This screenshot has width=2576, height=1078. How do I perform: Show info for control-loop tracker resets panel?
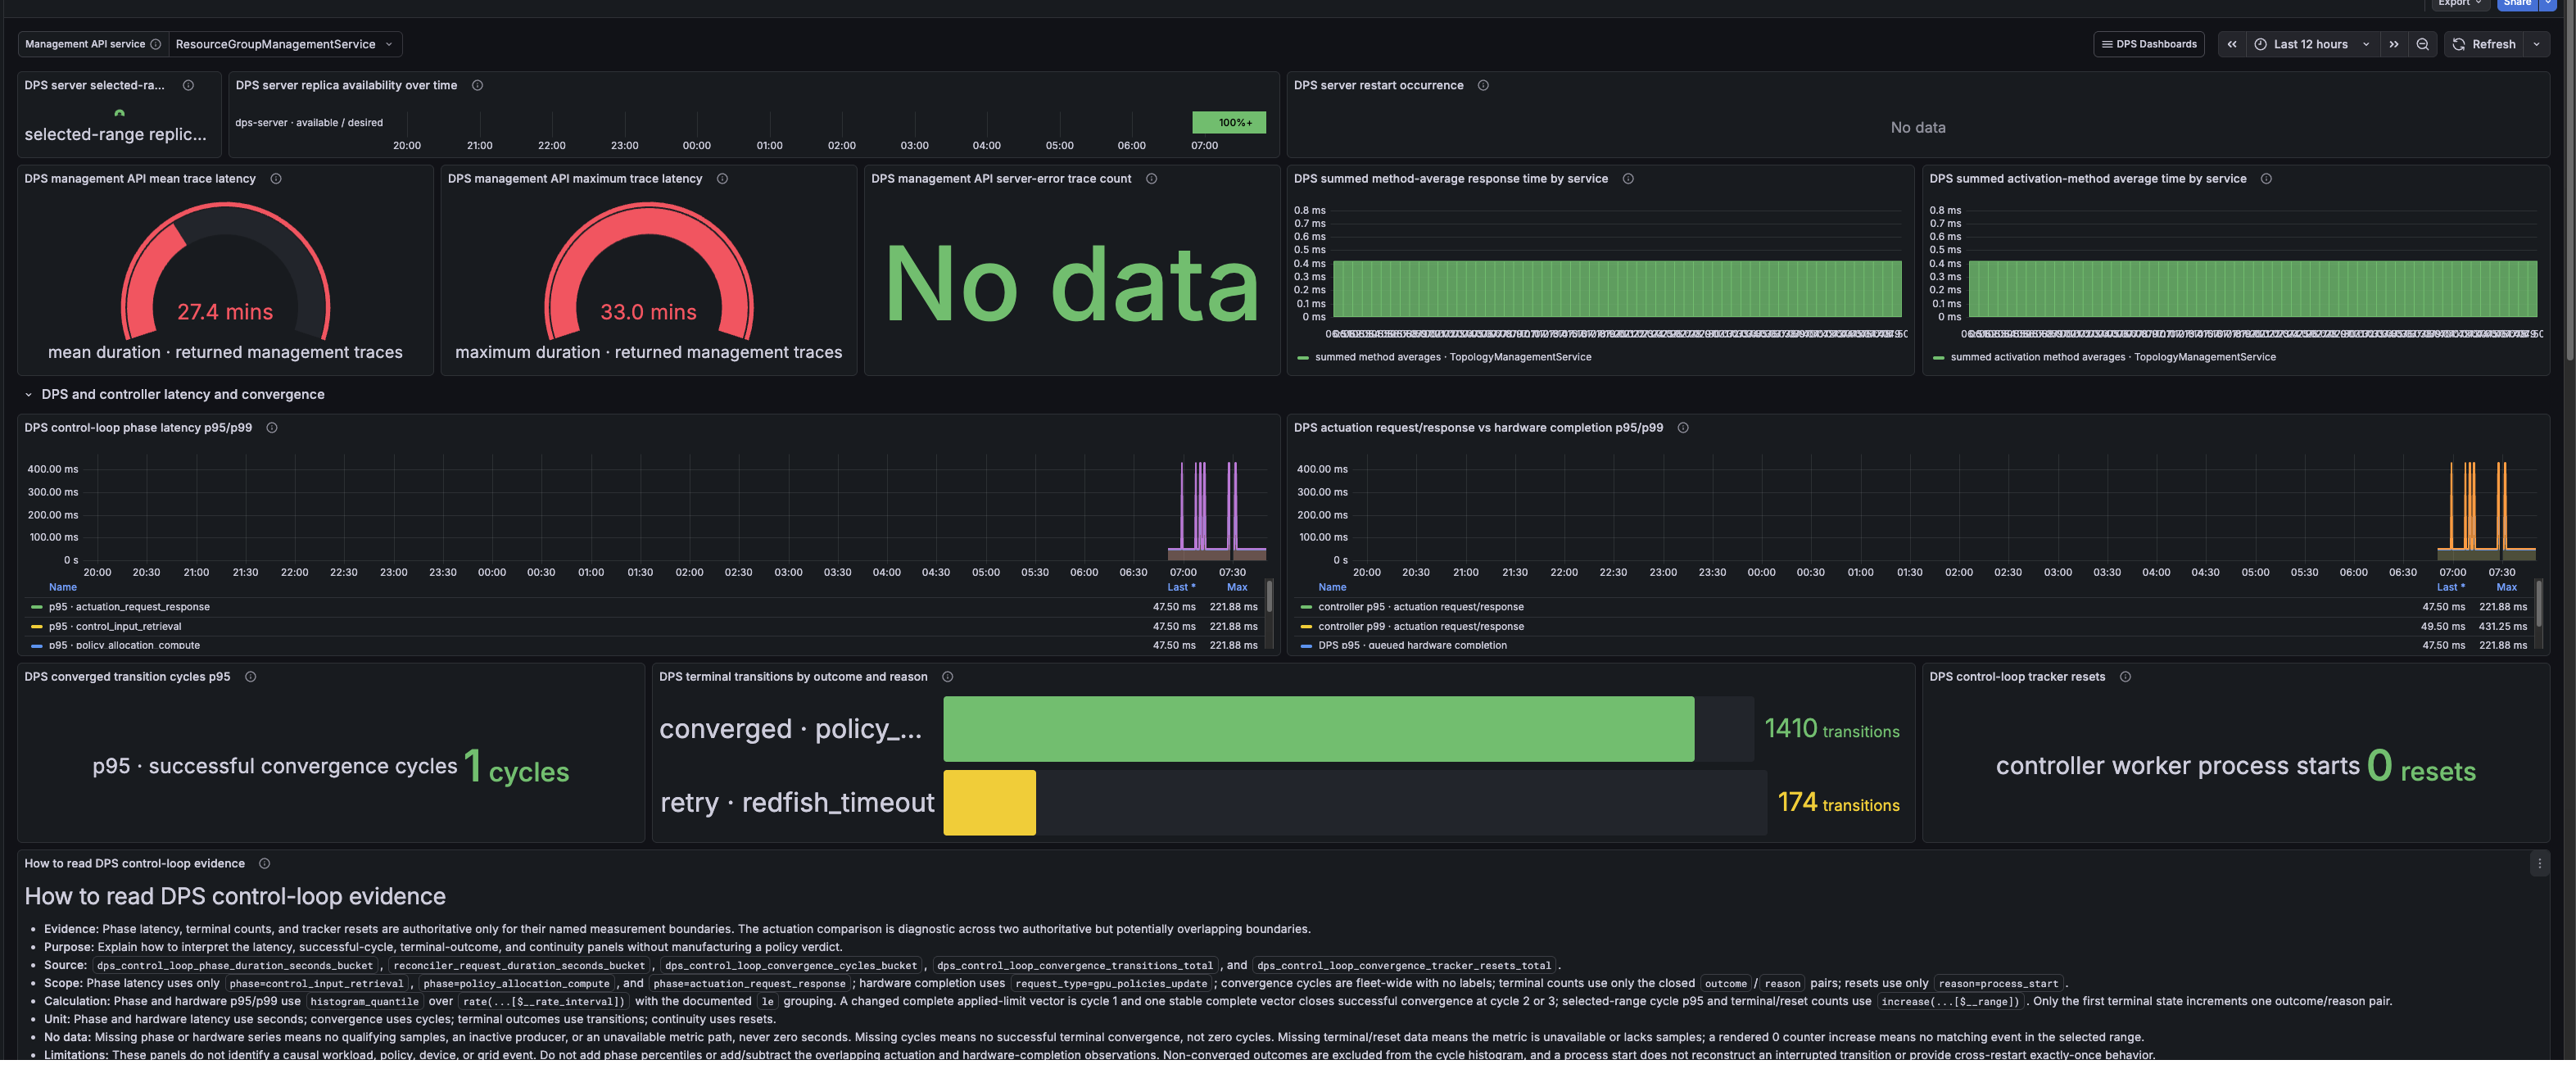(x=2125, y=677)
